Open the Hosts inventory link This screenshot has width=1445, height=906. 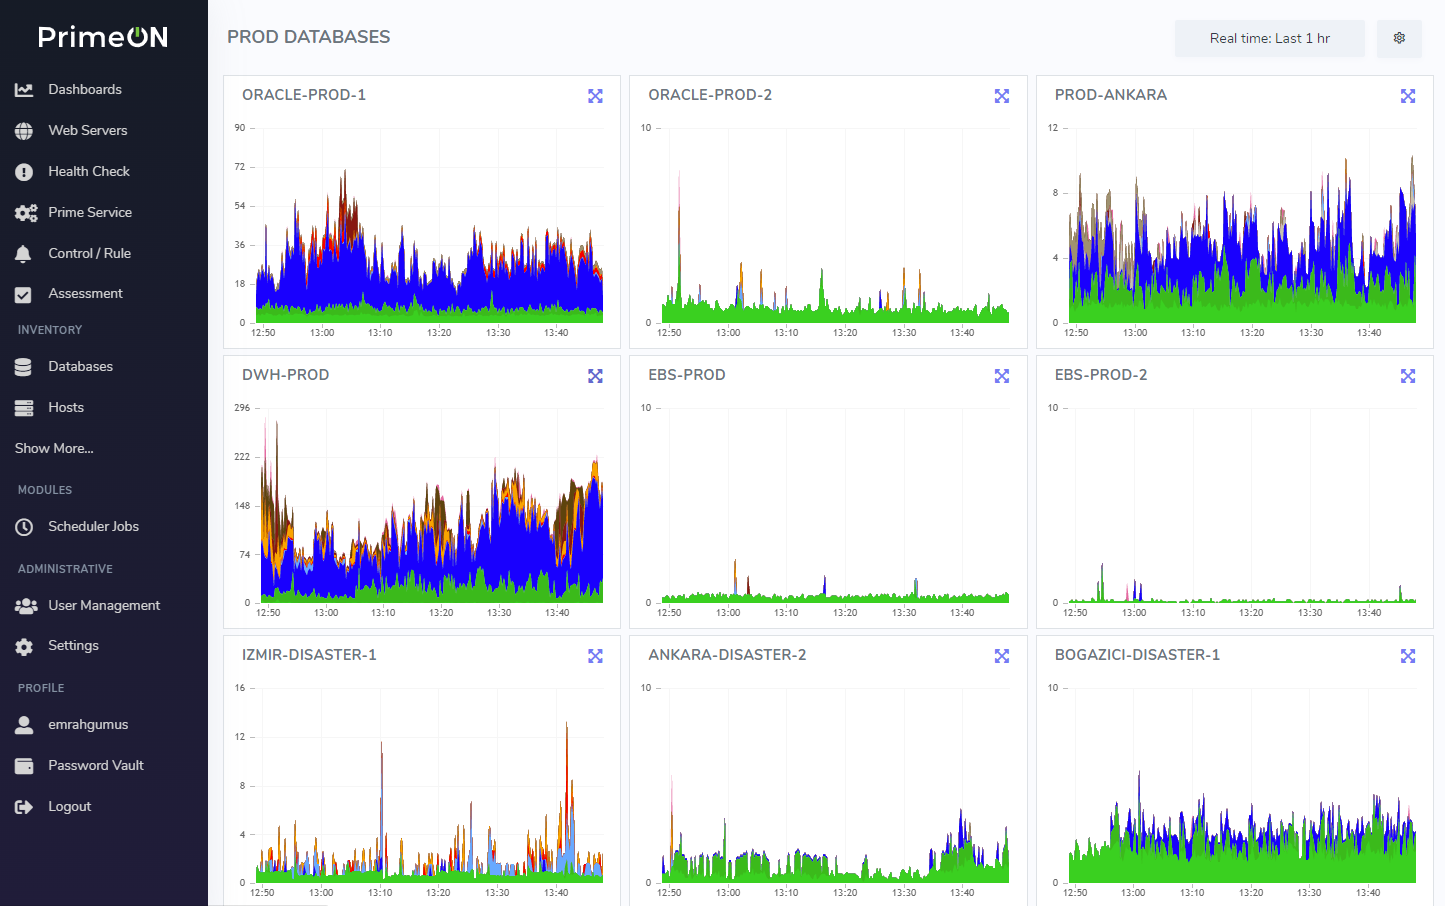click(66, 408)
